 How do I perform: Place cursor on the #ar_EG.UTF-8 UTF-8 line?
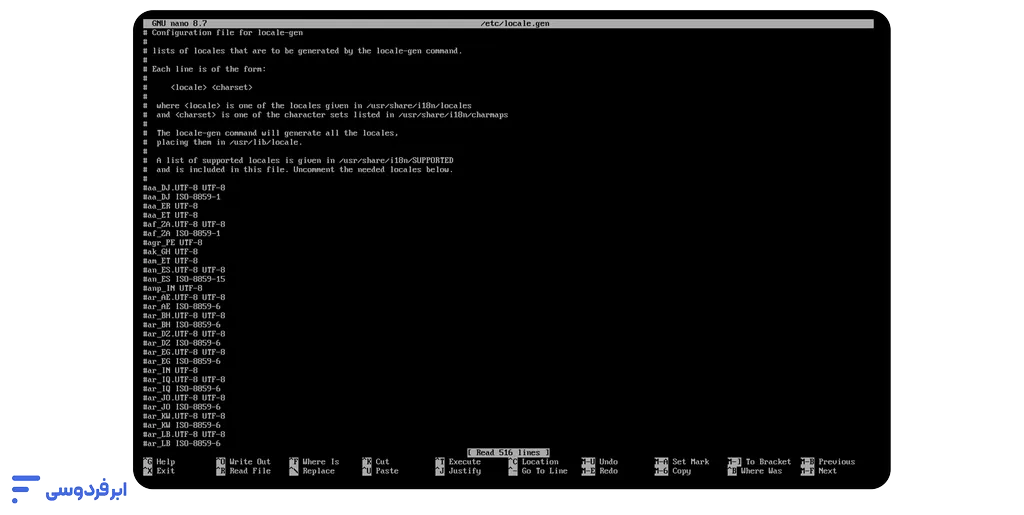(184, 352)
